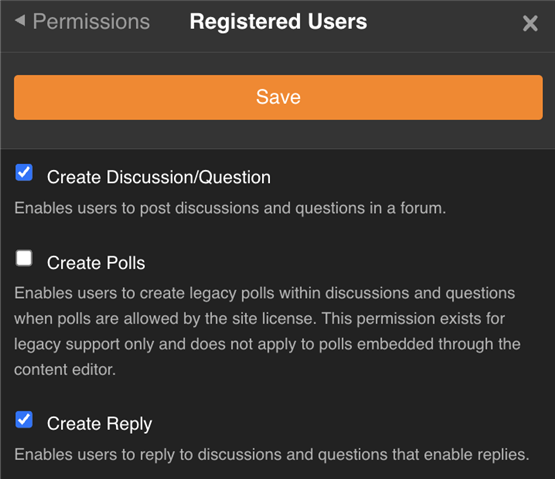555x479 pixels.
Task: Click the 'legacy polls within discussions' line
Action: click(264, 293)
